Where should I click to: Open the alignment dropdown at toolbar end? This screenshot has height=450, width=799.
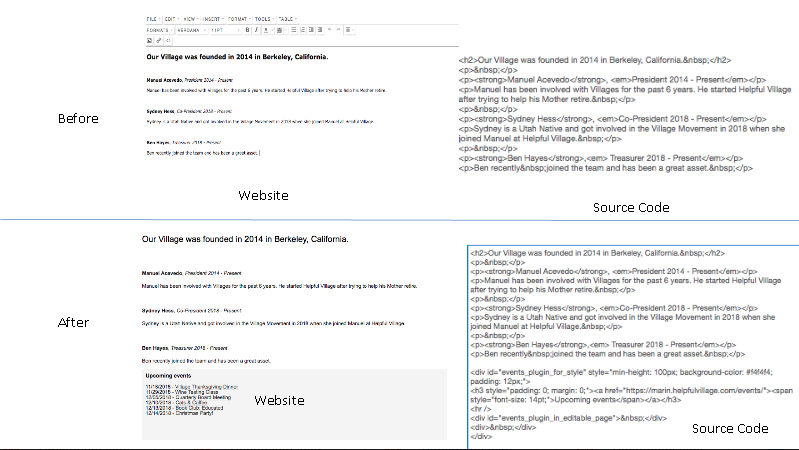point(349,30)
